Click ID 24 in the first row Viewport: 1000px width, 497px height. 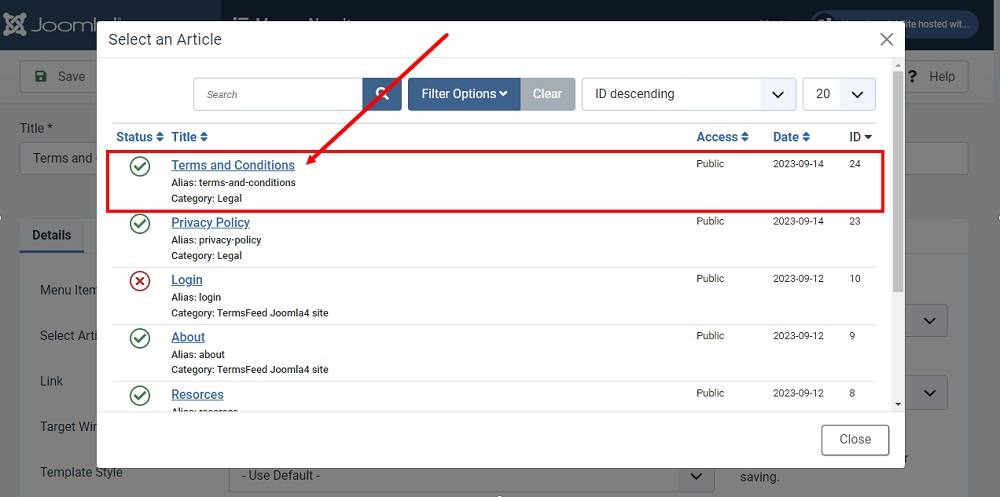pyautogui.click(x=855, y=164)
